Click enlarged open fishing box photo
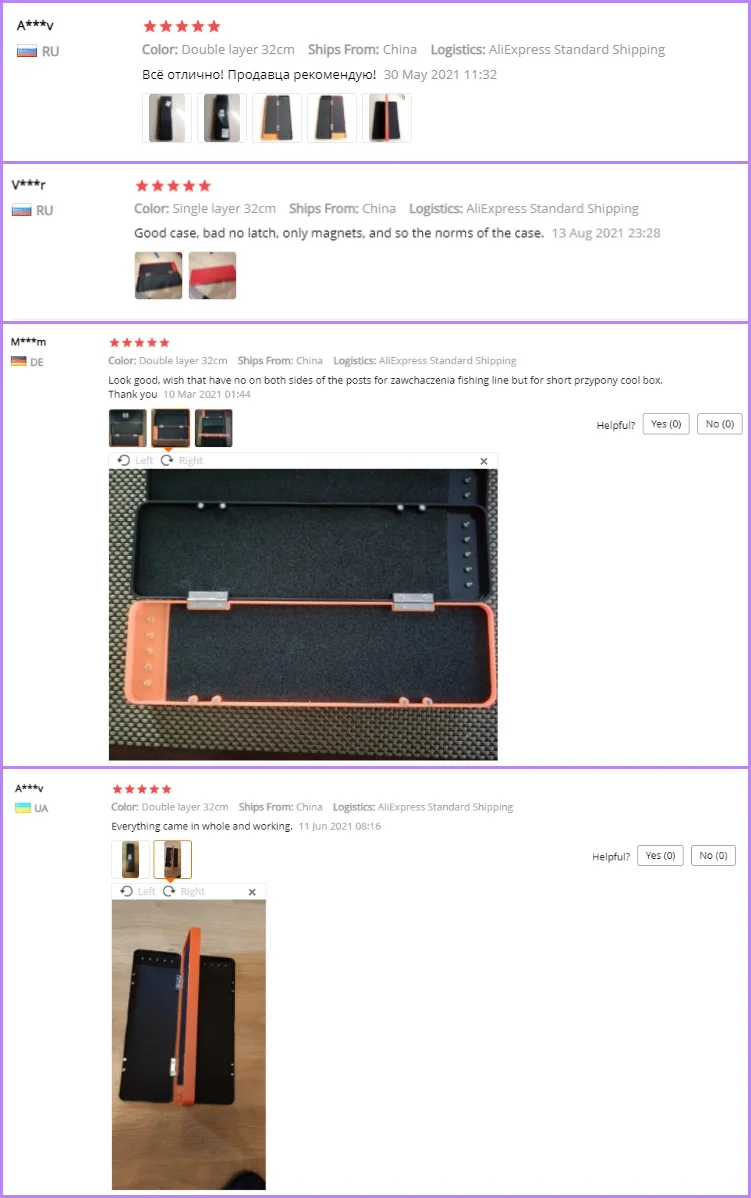 303,614
